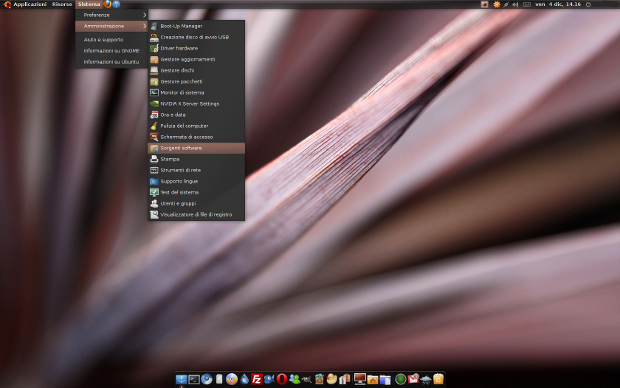Screen dimensions: 620x388
Task: Launch Pulizia del computer
Action: [197, 126]
